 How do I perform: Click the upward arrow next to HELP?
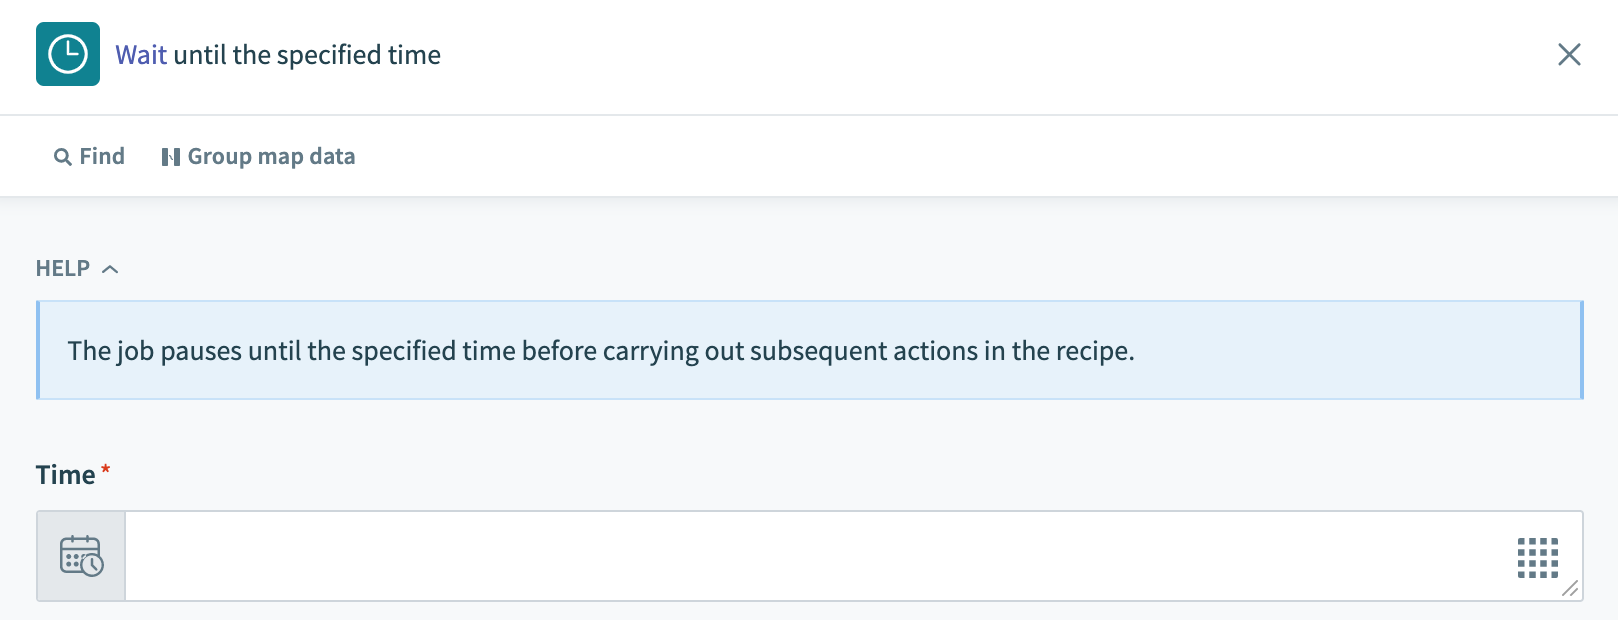click(x=110, y=268)
